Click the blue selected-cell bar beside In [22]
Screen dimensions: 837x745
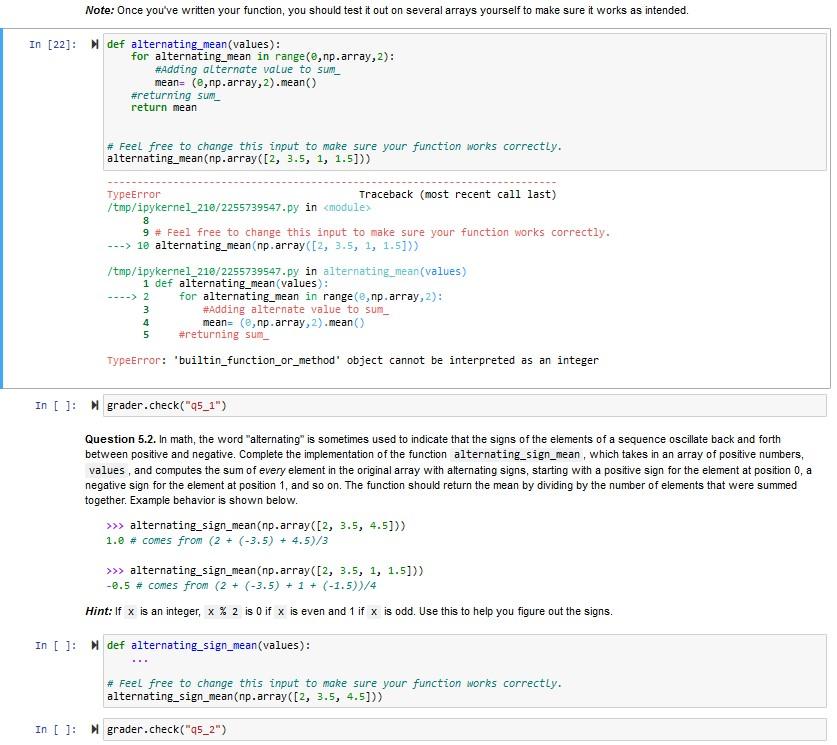[x=2, y=208]
